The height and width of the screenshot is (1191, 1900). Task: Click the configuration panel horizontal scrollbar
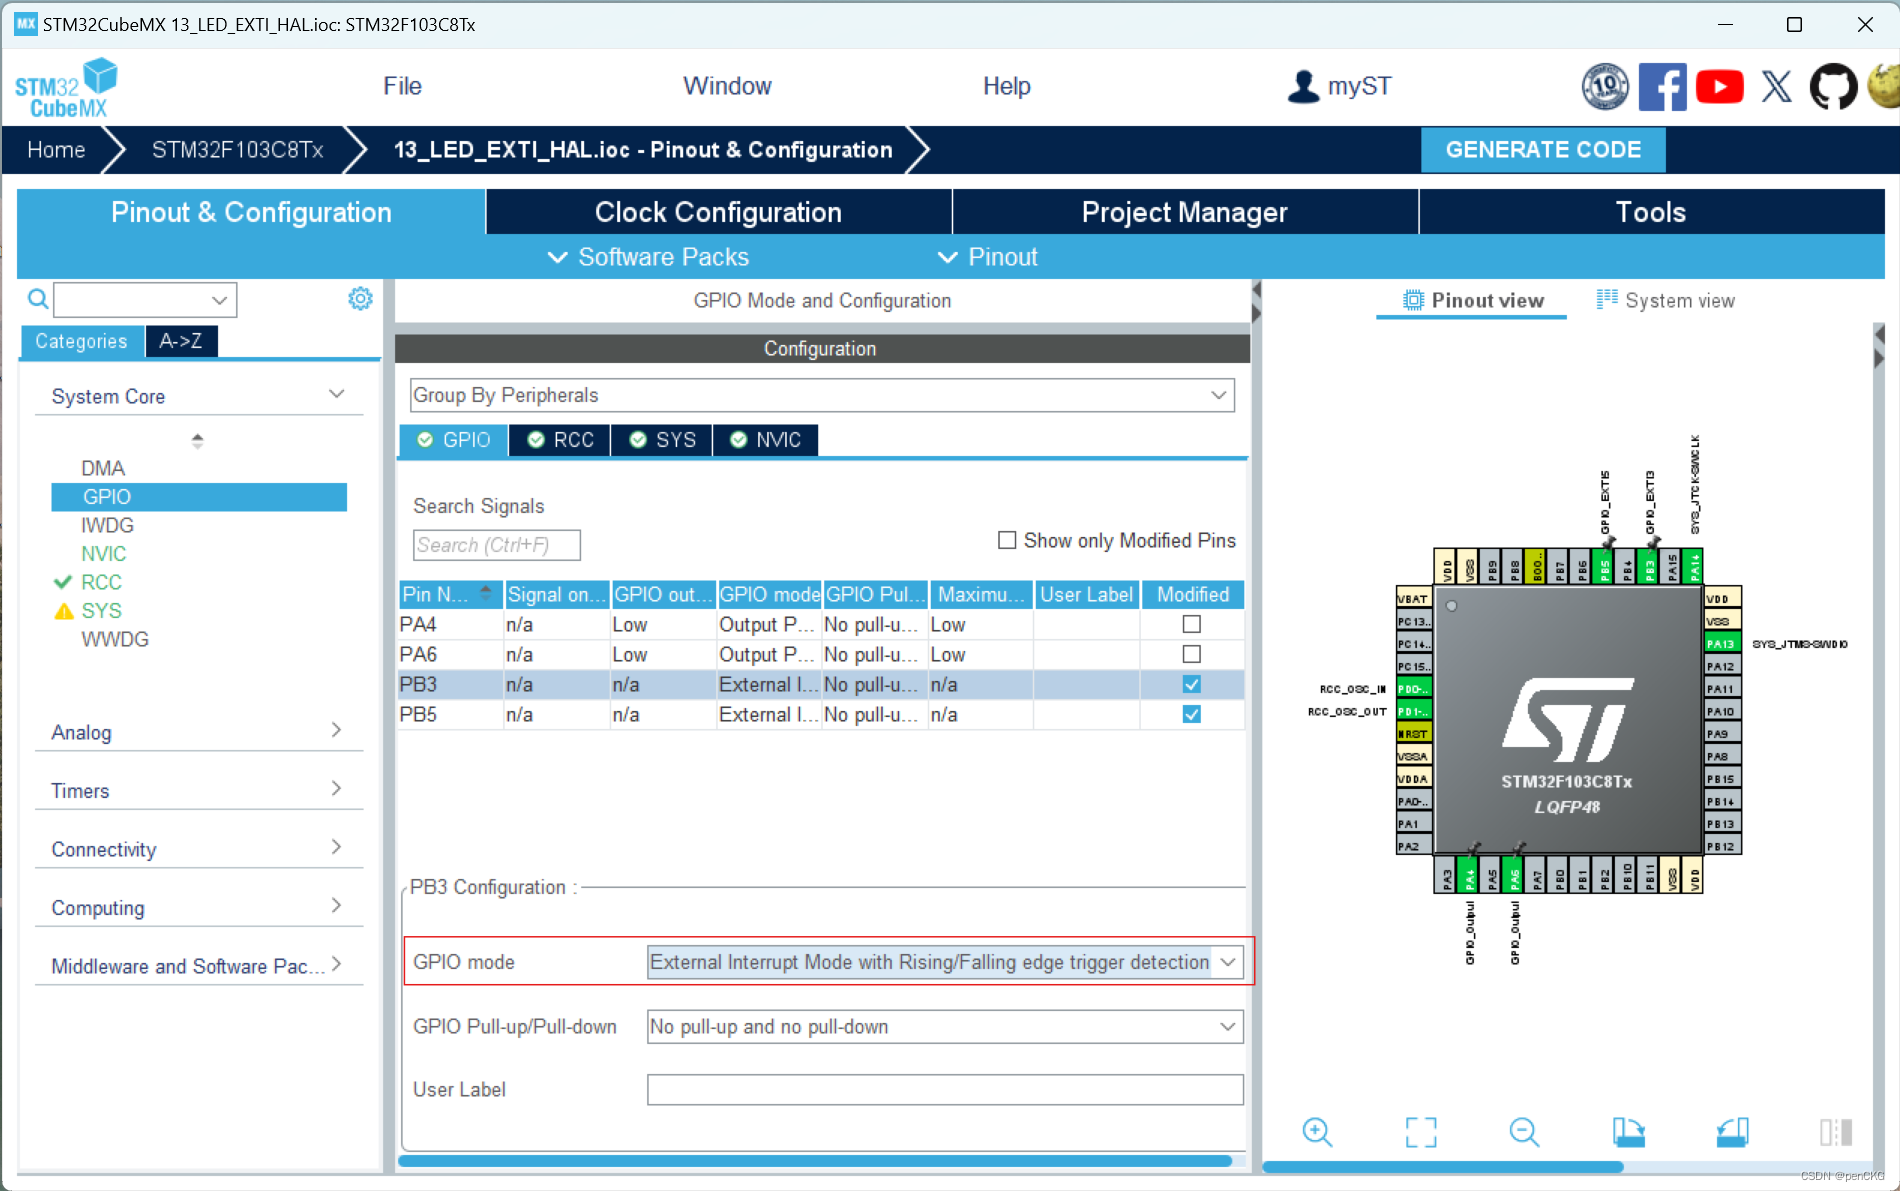[x=815, y=1161]
